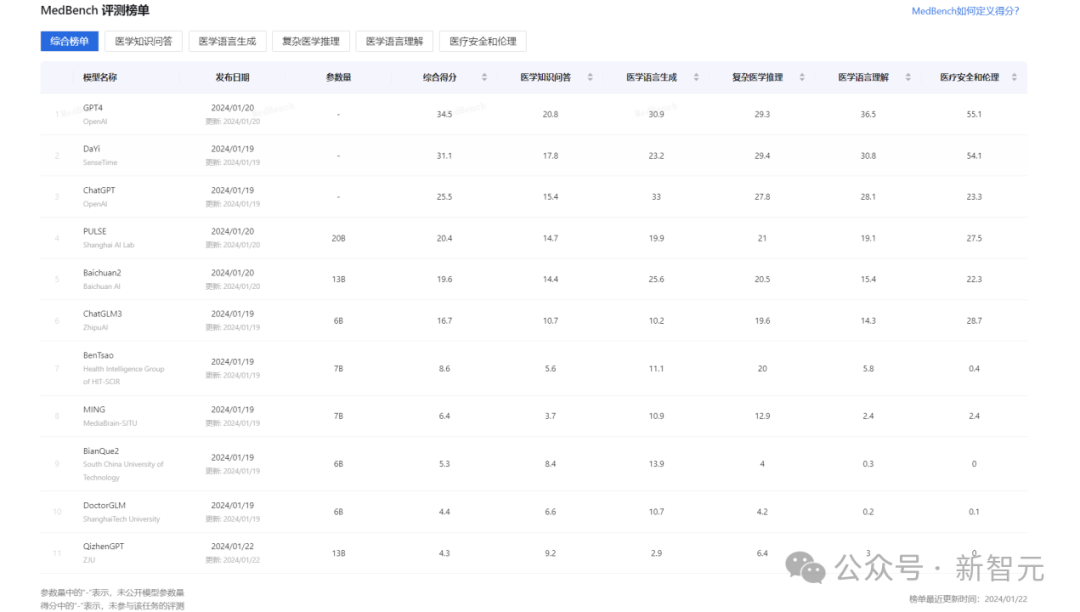The width and height of the screenshot is (1080, 612).
Task: Click PULSE's parameter size 20B
Action: (338, 238)
